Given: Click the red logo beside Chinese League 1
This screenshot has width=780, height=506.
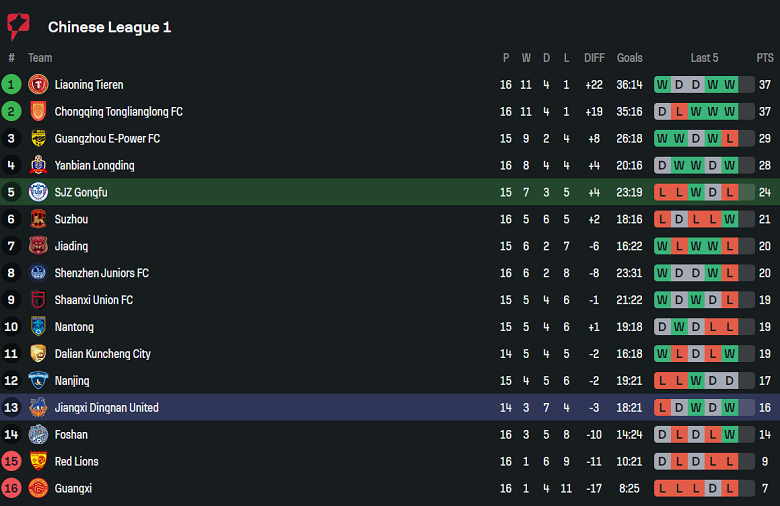Looking at the screenshot, I should [x=19, y=26].
